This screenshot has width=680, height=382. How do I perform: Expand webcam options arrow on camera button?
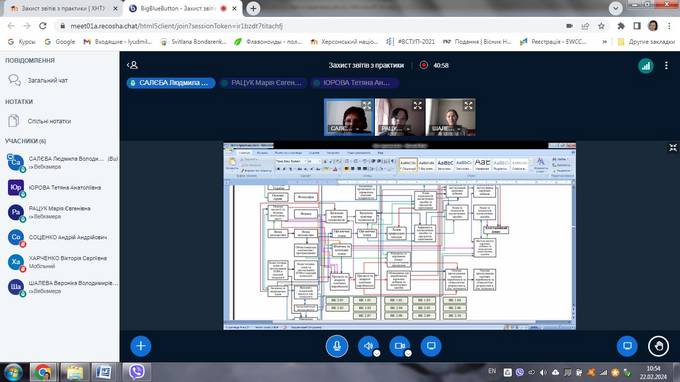(x=408, y=353)
